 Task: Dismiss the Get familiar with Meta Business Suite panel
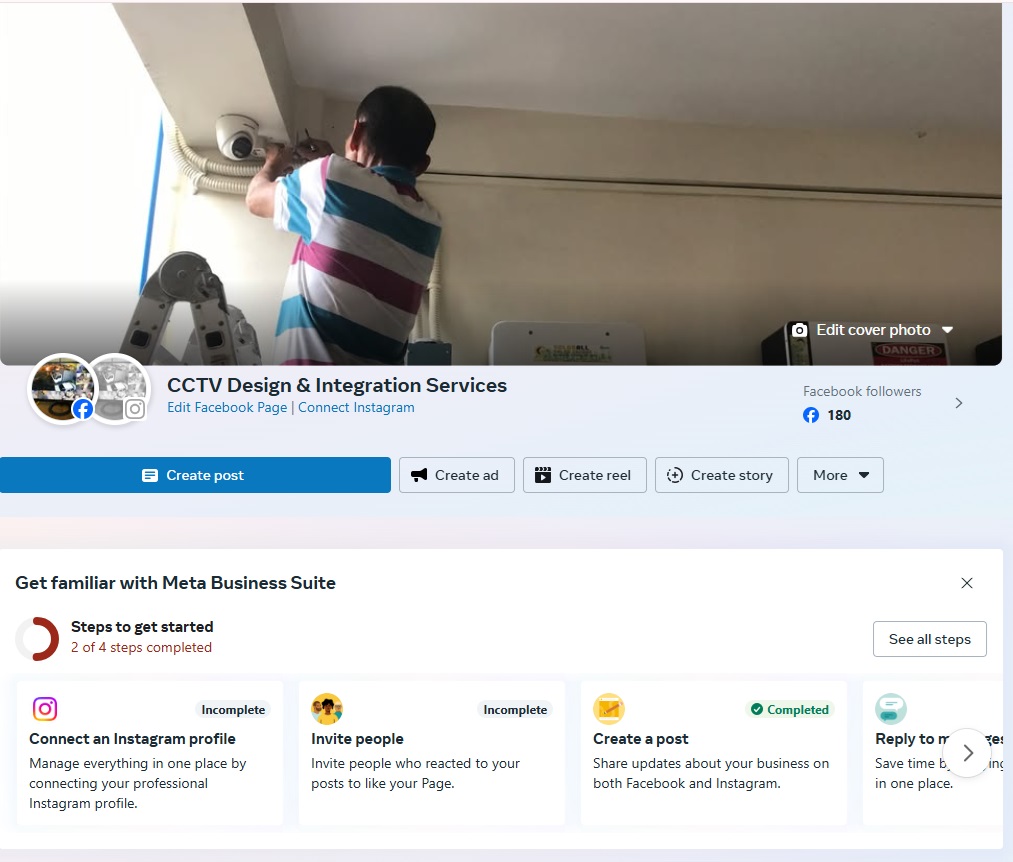coord(966,583)
